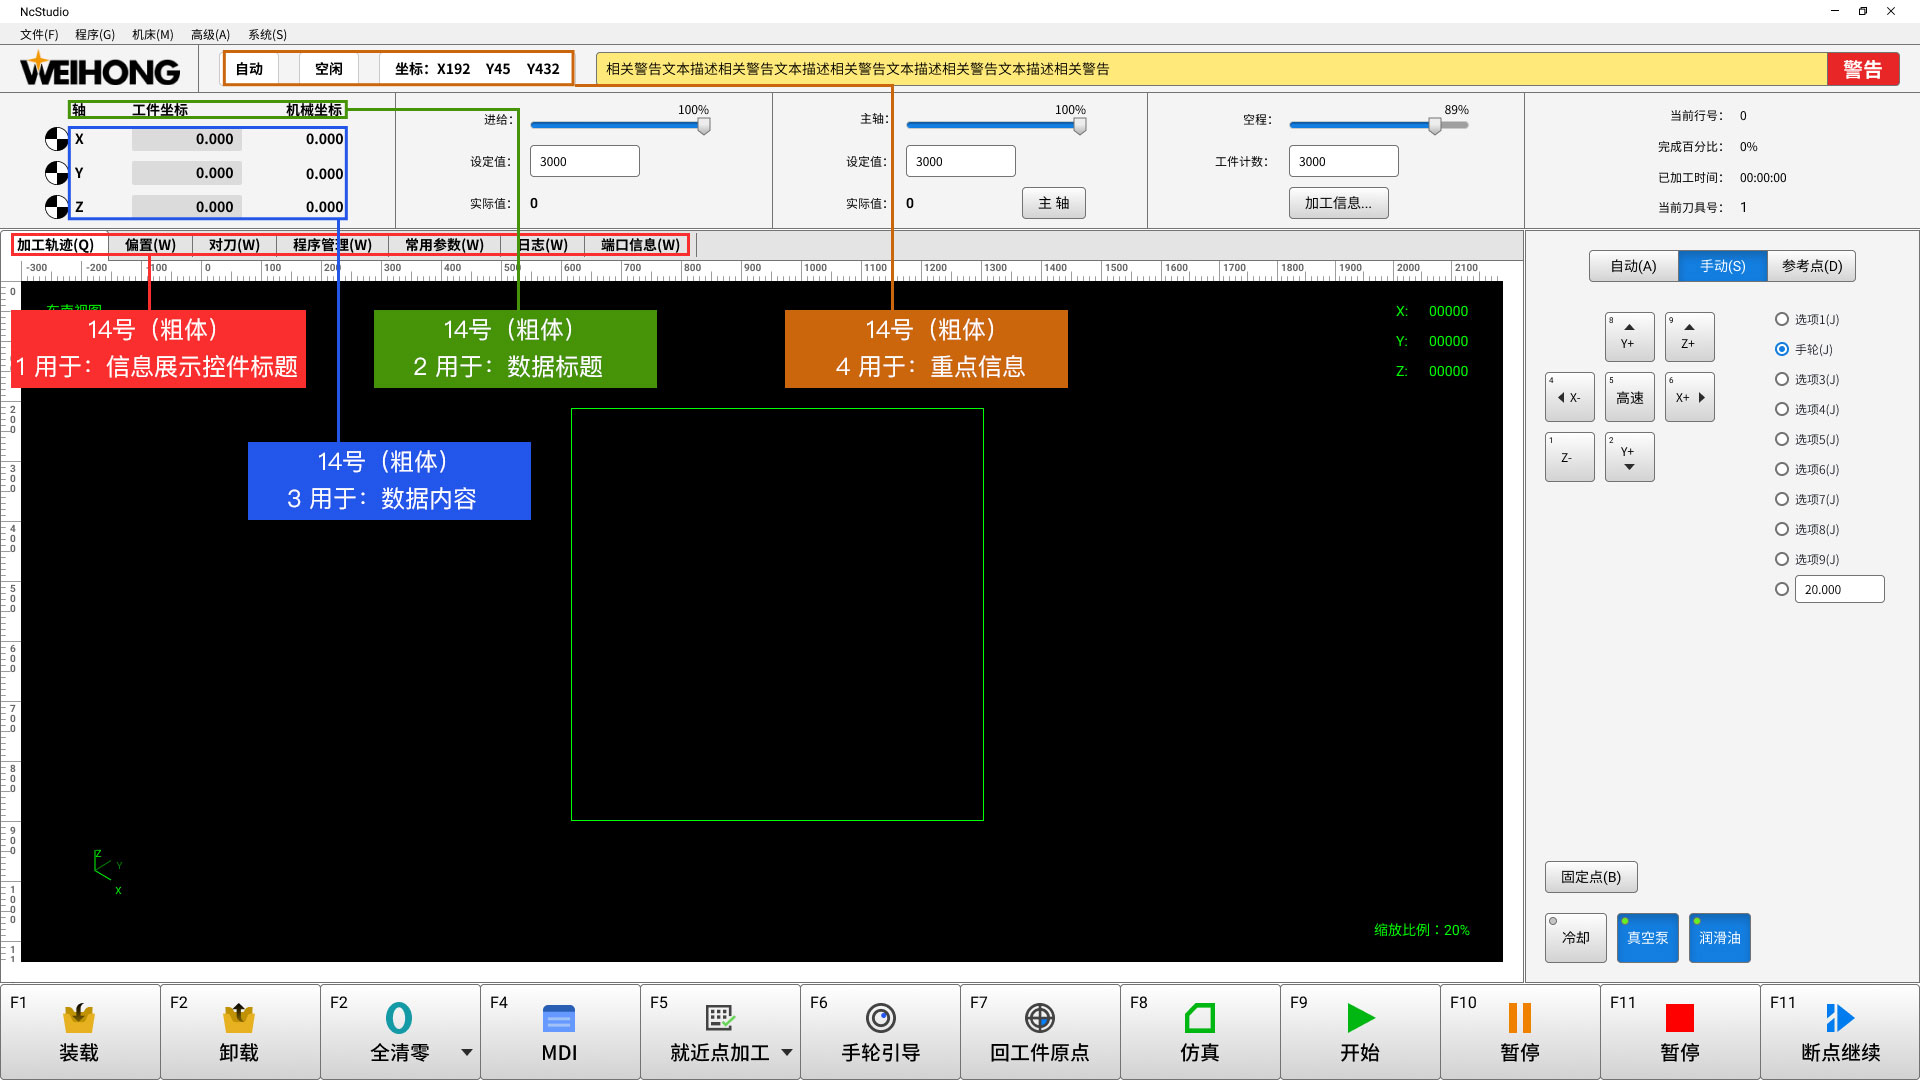Click the 卸载 unload icon

tap(239, 1018)
